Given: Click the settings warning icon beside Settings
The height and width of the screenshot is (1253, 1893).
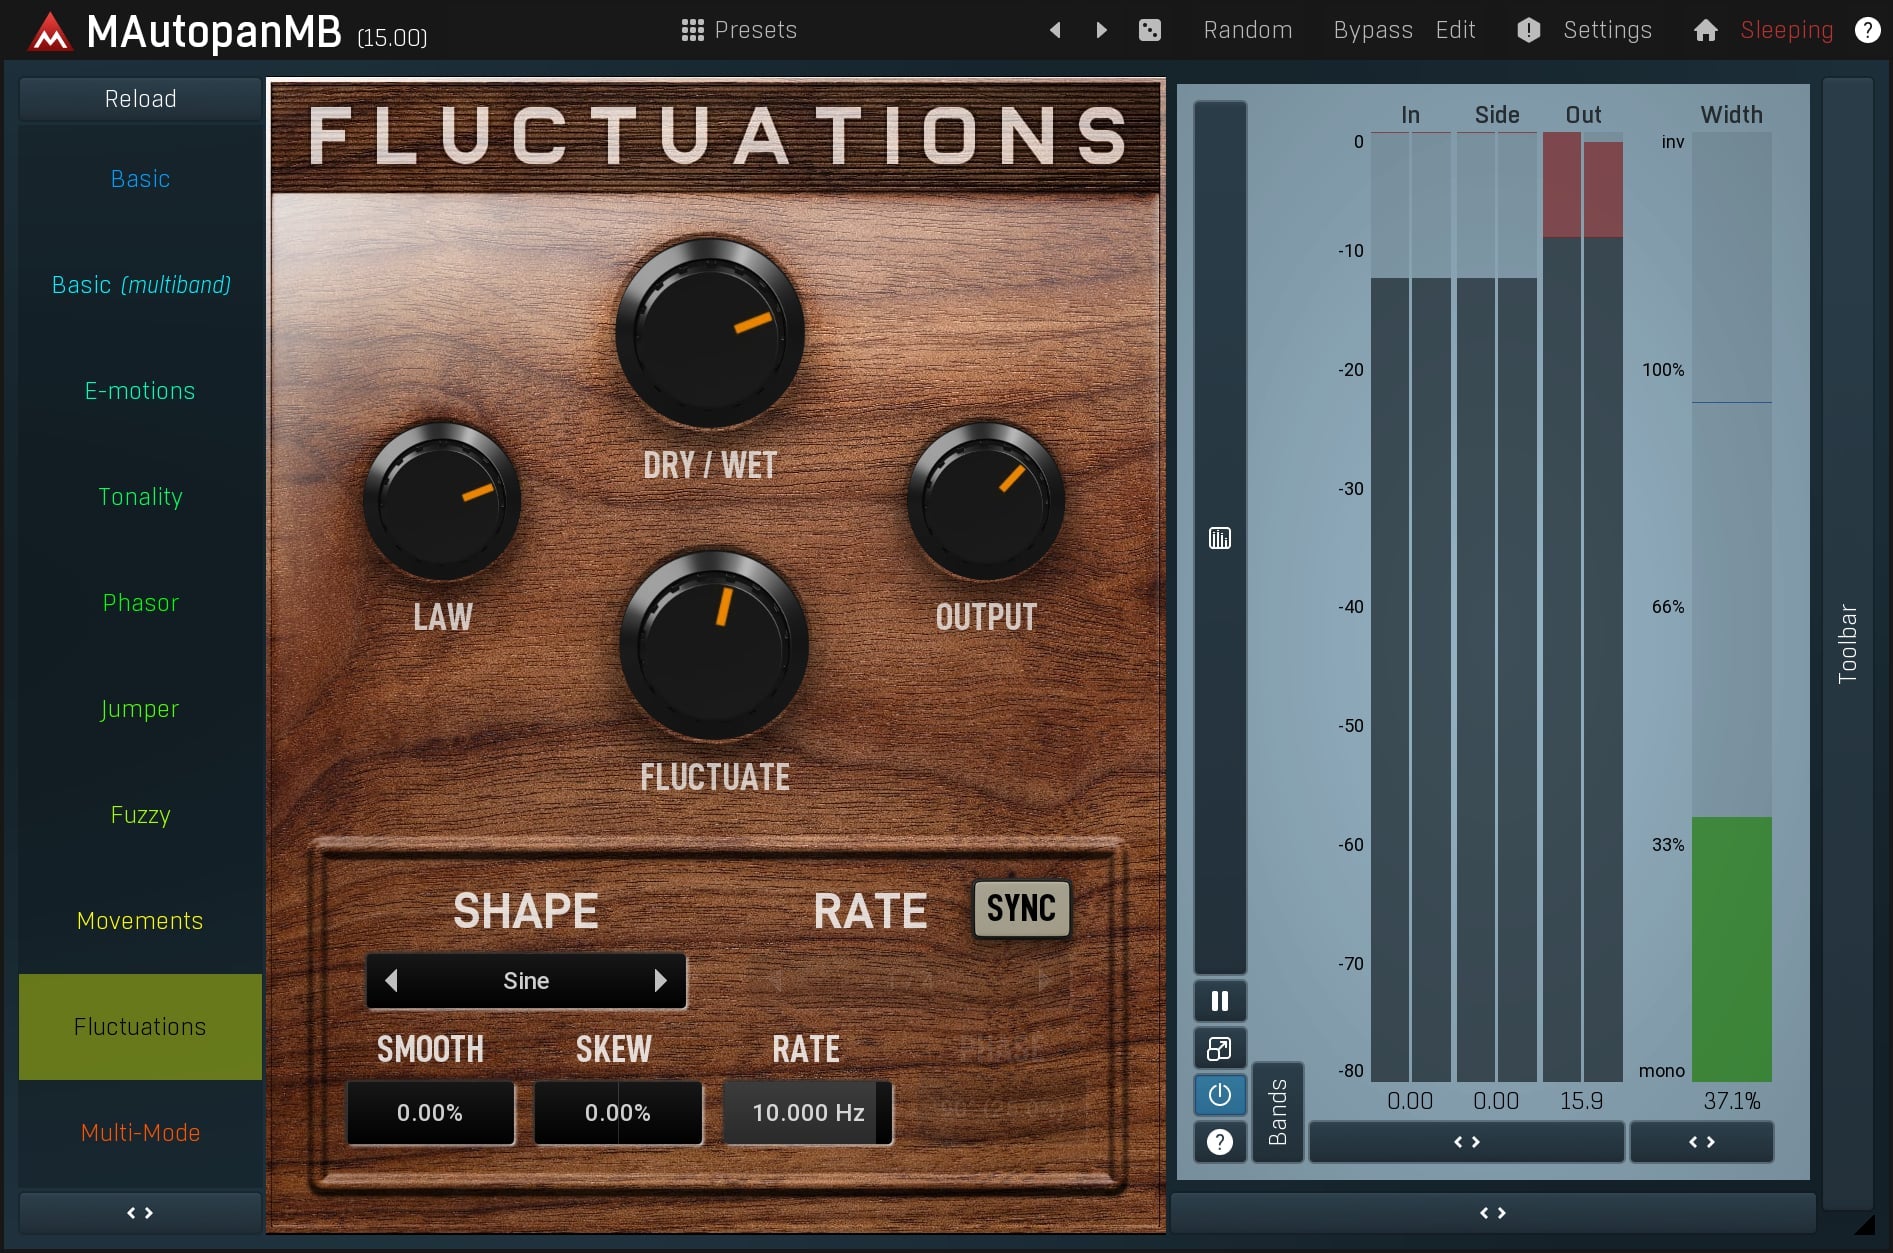Looking at the screenshot, I should (1528, 30).
